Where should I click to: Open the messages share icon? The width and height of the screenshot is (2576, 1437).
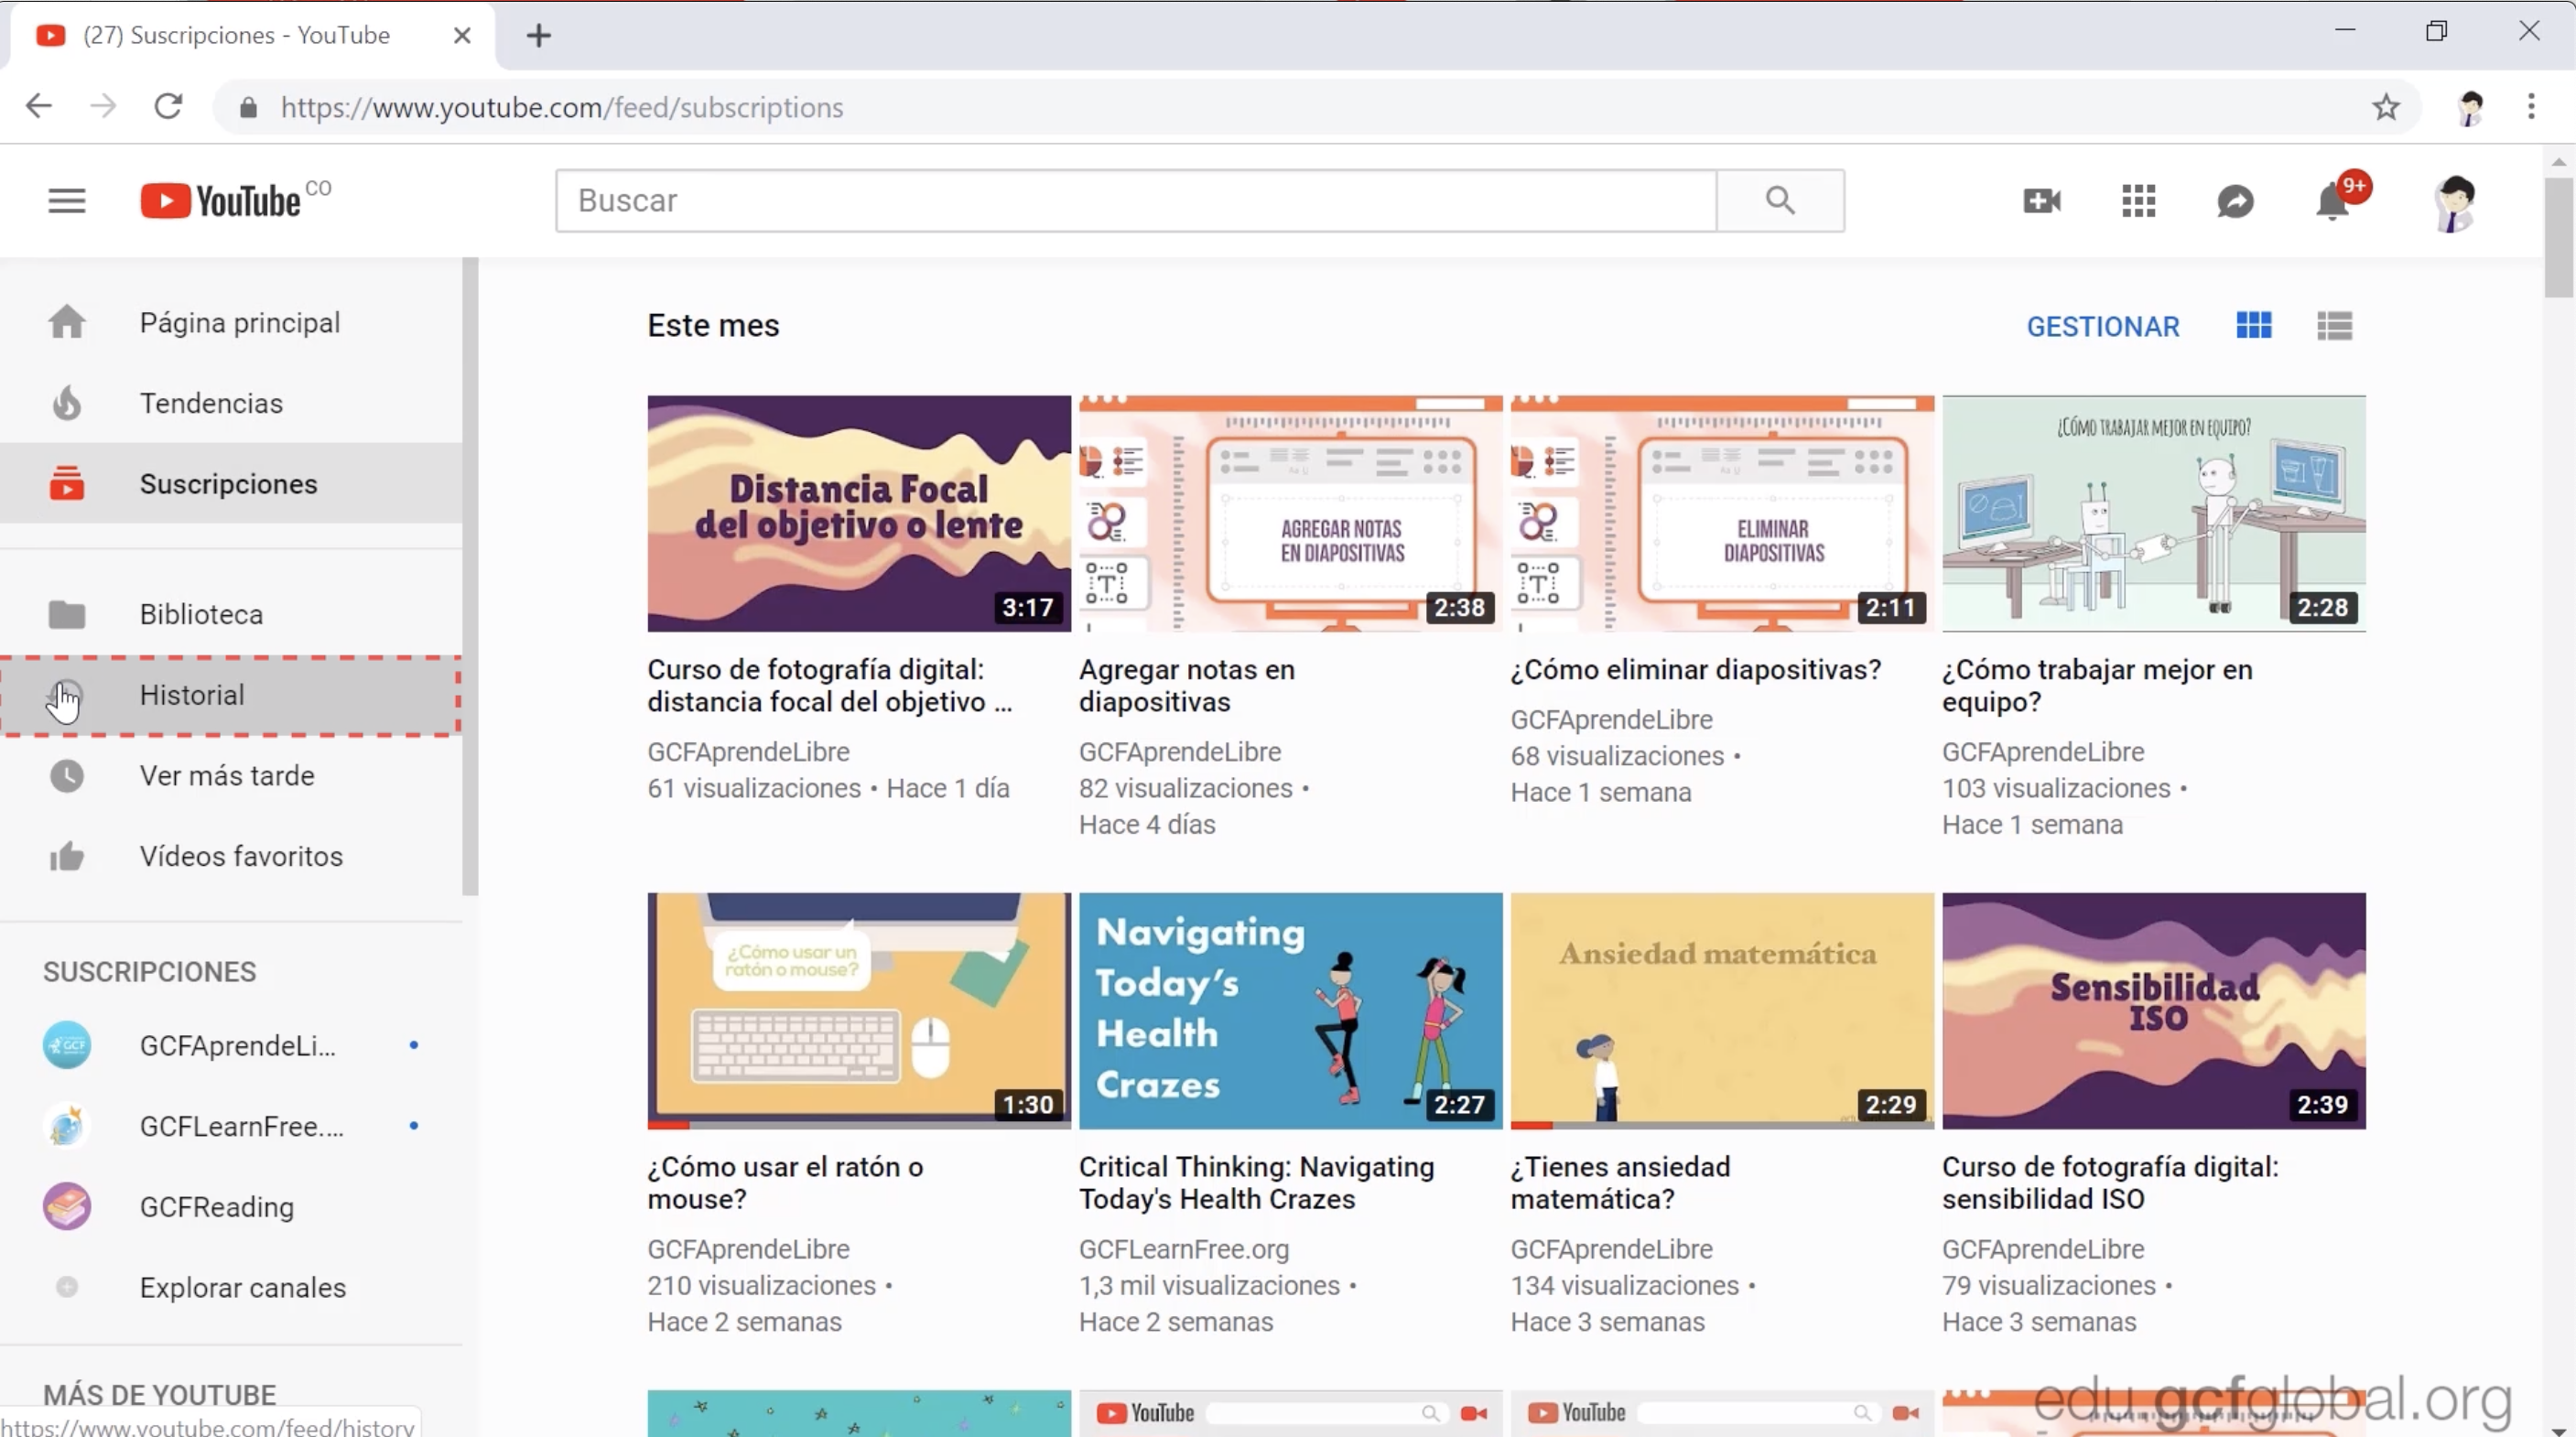click(x=2235, y=201)
